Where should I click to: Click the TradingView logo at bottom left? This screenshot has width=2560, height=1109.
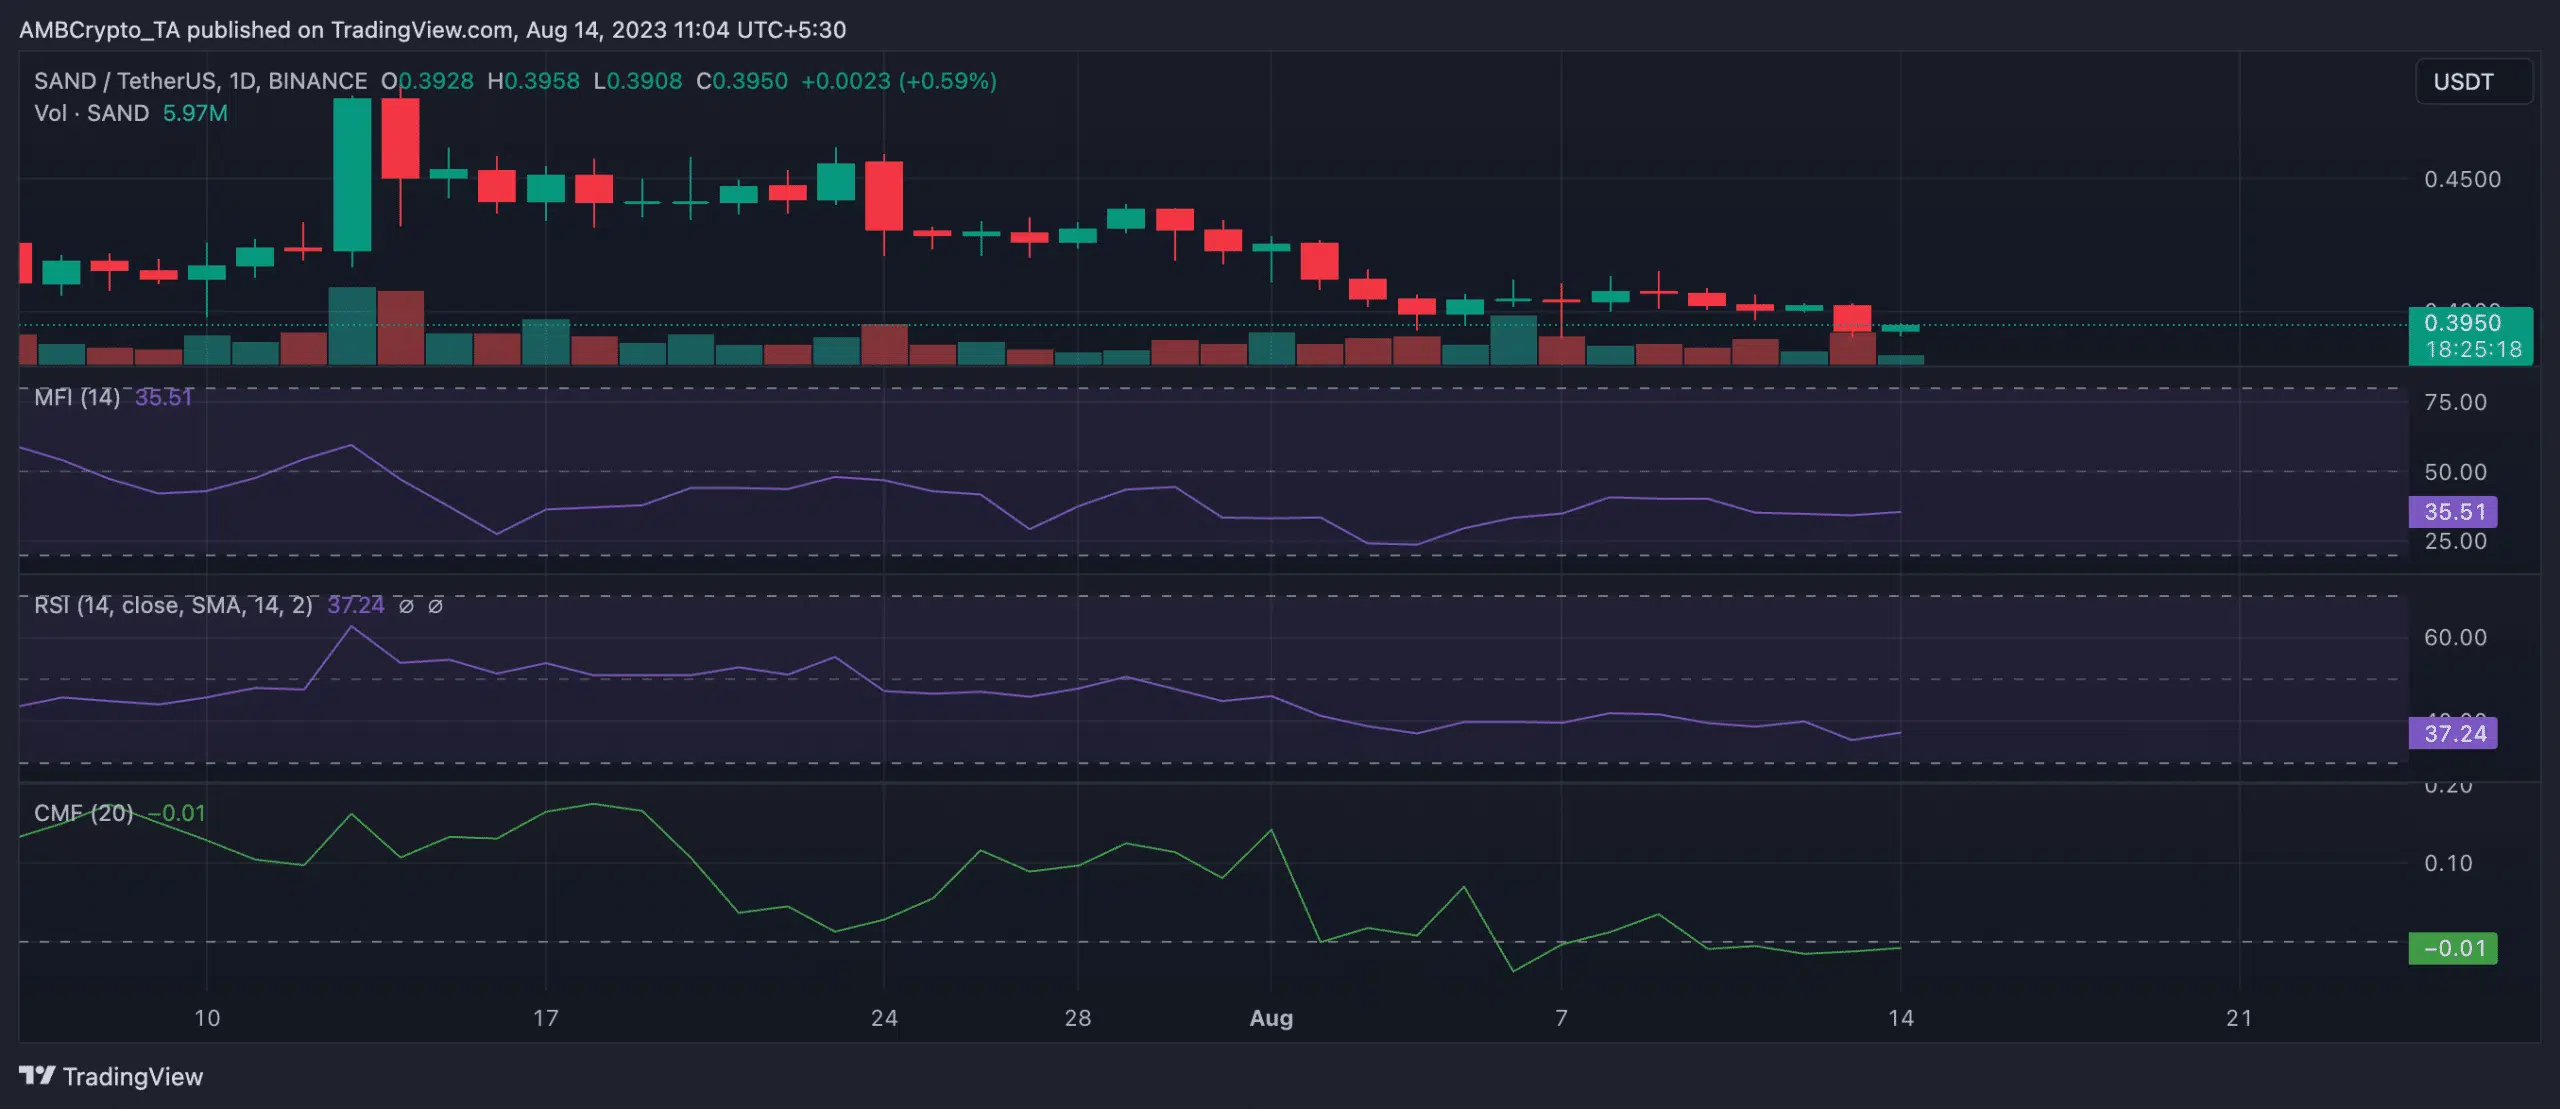(x=111, y=1076)
